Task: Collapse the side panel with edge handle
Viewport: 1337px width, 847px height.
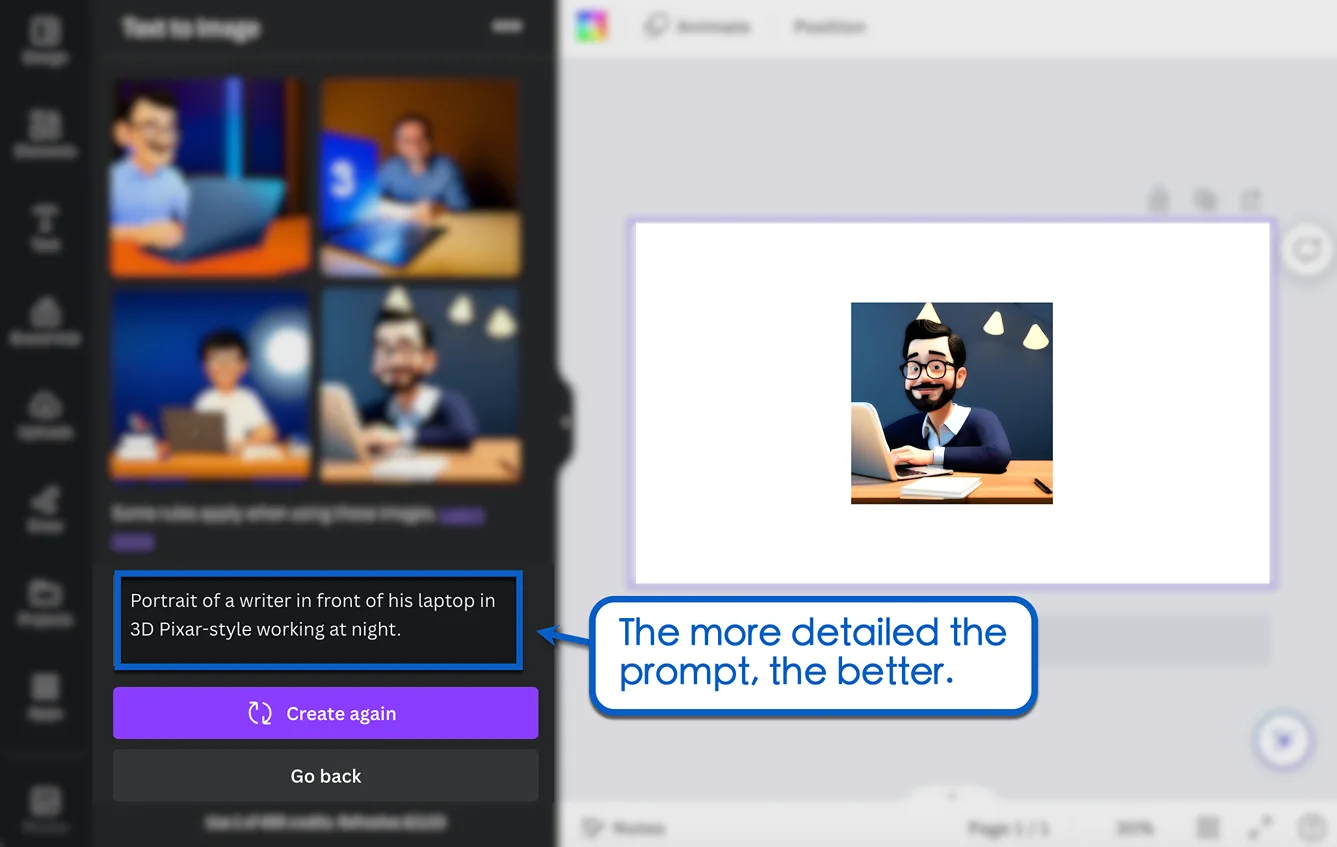Action: tap(565, 422)
